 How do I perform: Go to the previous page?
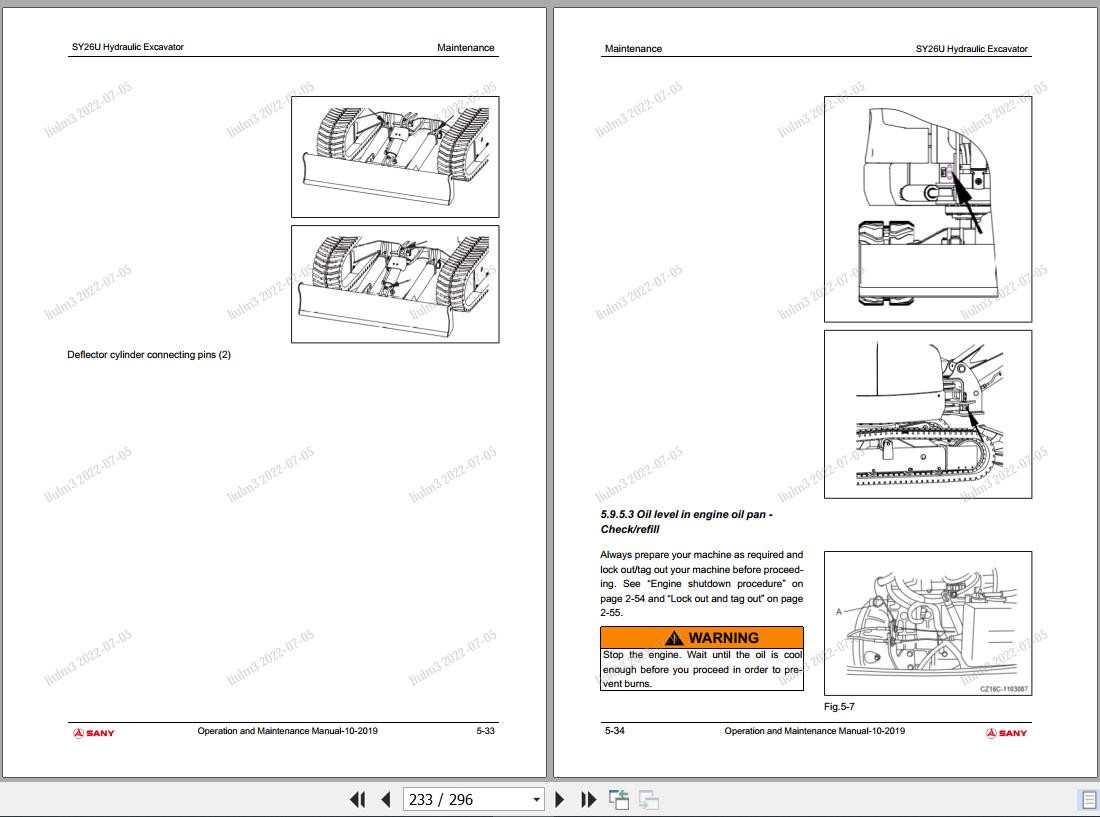tap(385, 799)
